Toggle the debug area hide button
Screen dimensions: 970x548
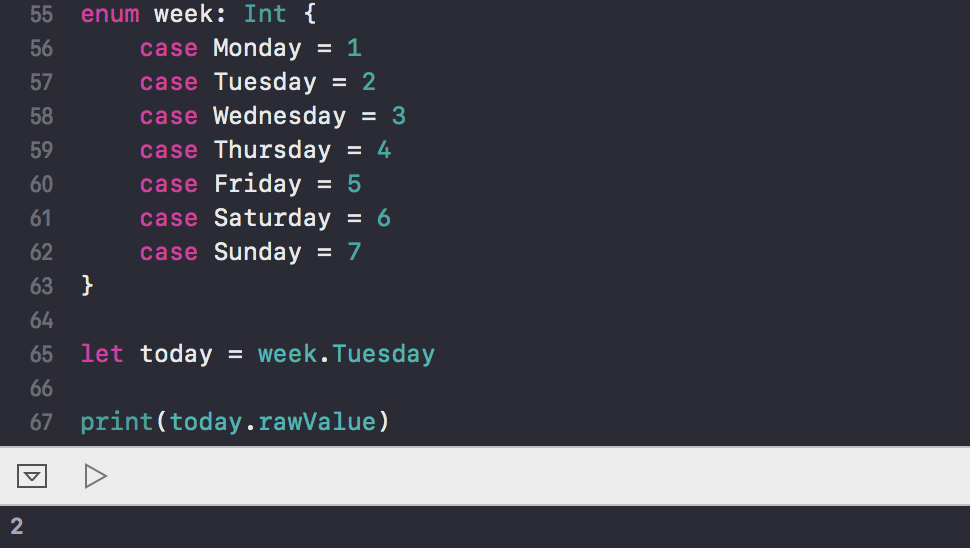click(x=32, y=476)
